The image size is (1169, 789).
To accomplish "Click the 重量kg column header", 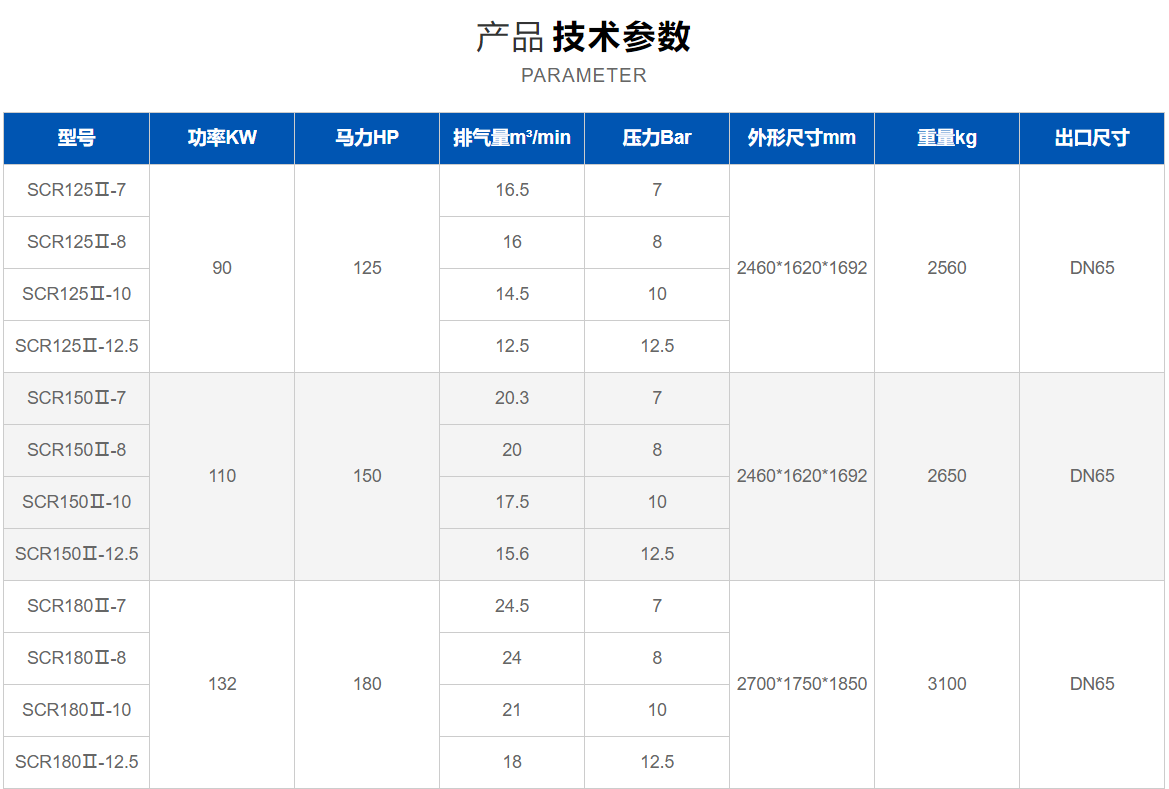I will [x=947, y=138].
